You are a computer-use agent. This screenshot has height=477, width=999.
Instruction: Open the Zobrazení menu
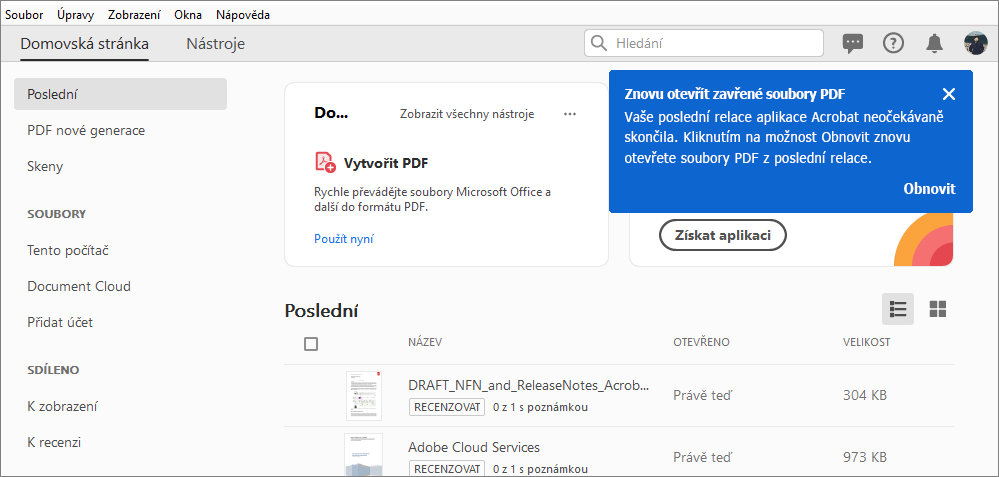134,15
